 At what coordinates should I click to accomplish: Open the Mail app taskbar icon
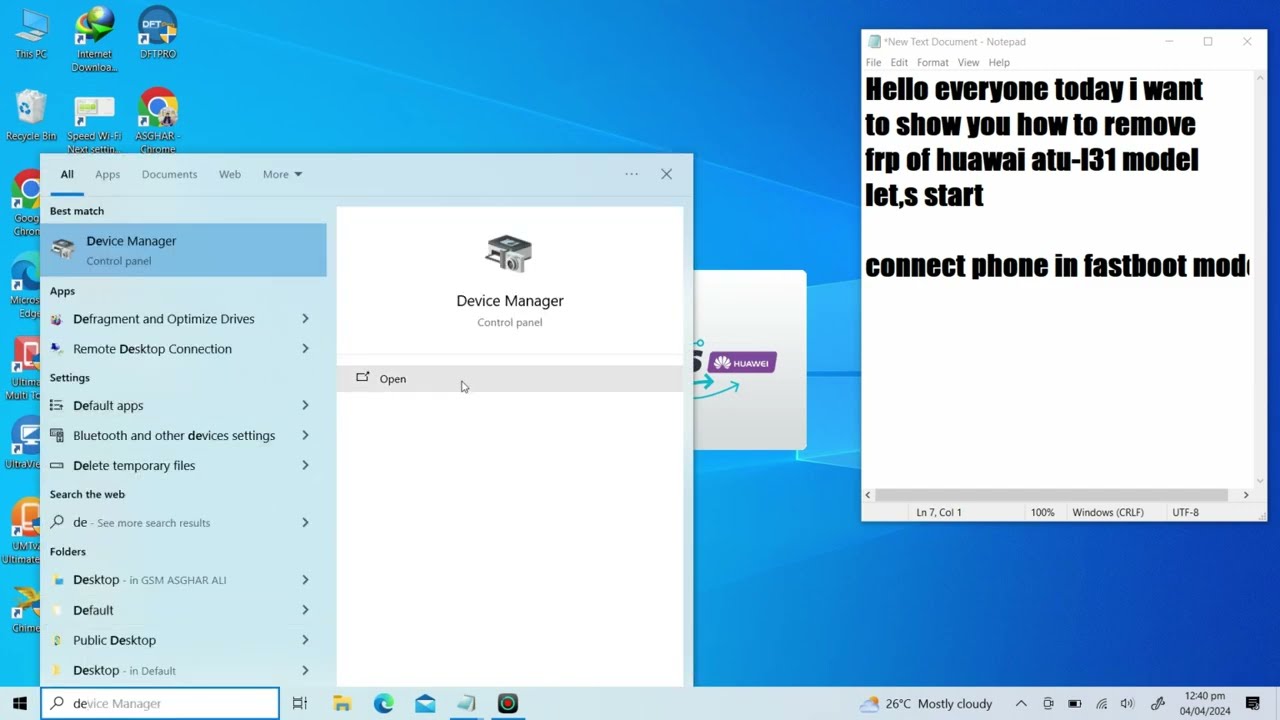click(425, 704)
